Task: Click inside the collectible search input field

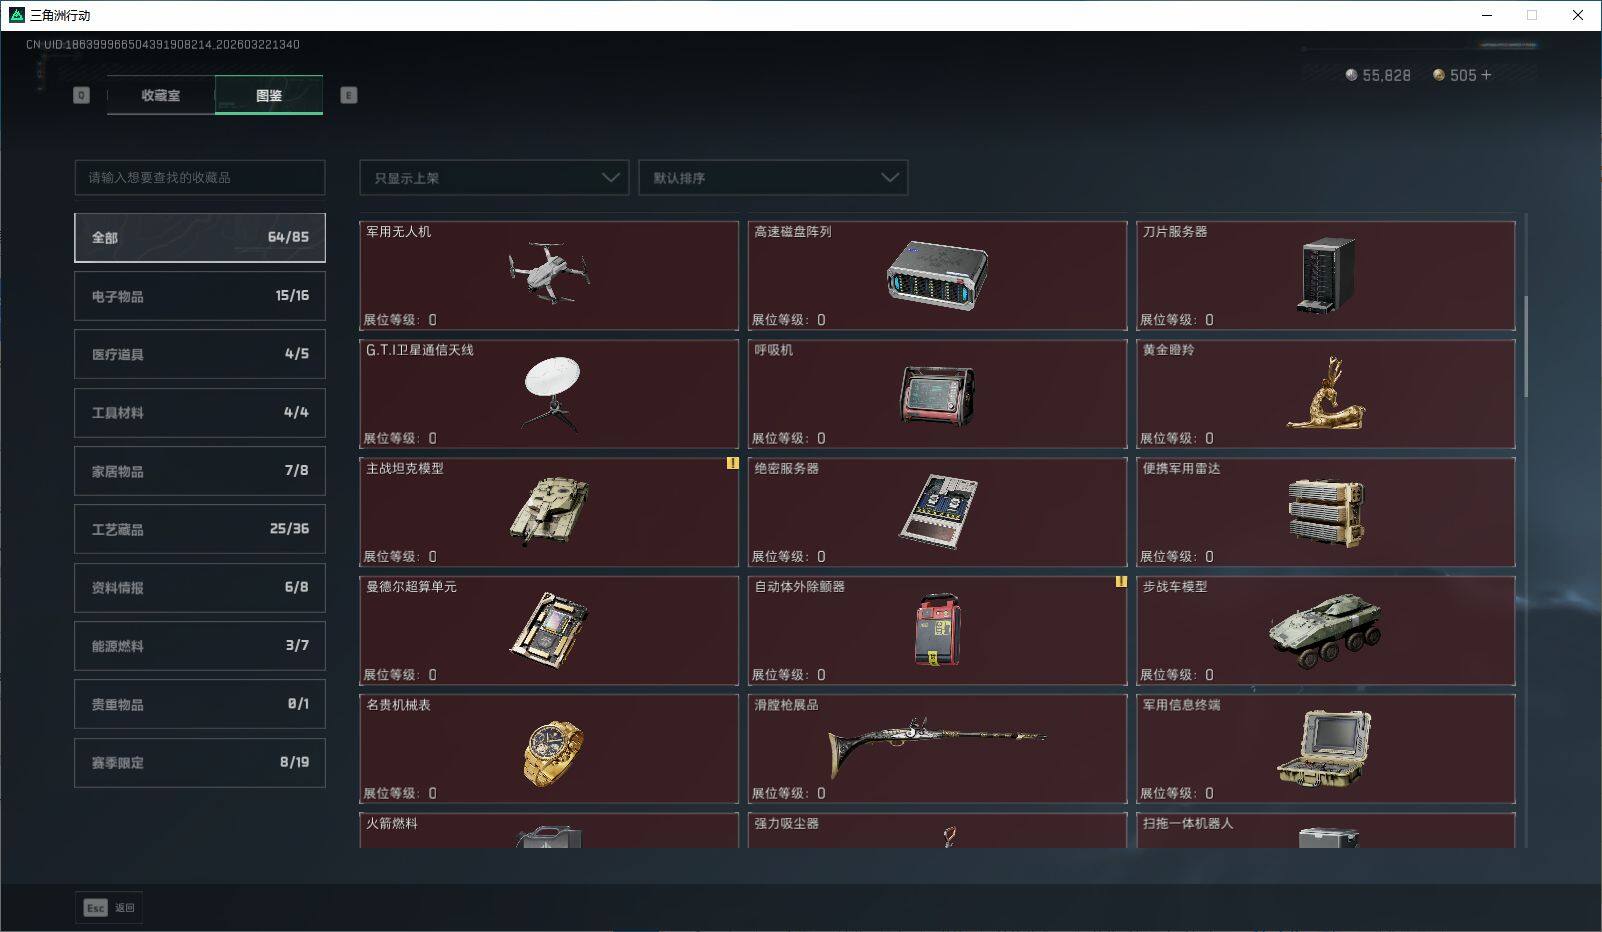Action: (199, 177)
